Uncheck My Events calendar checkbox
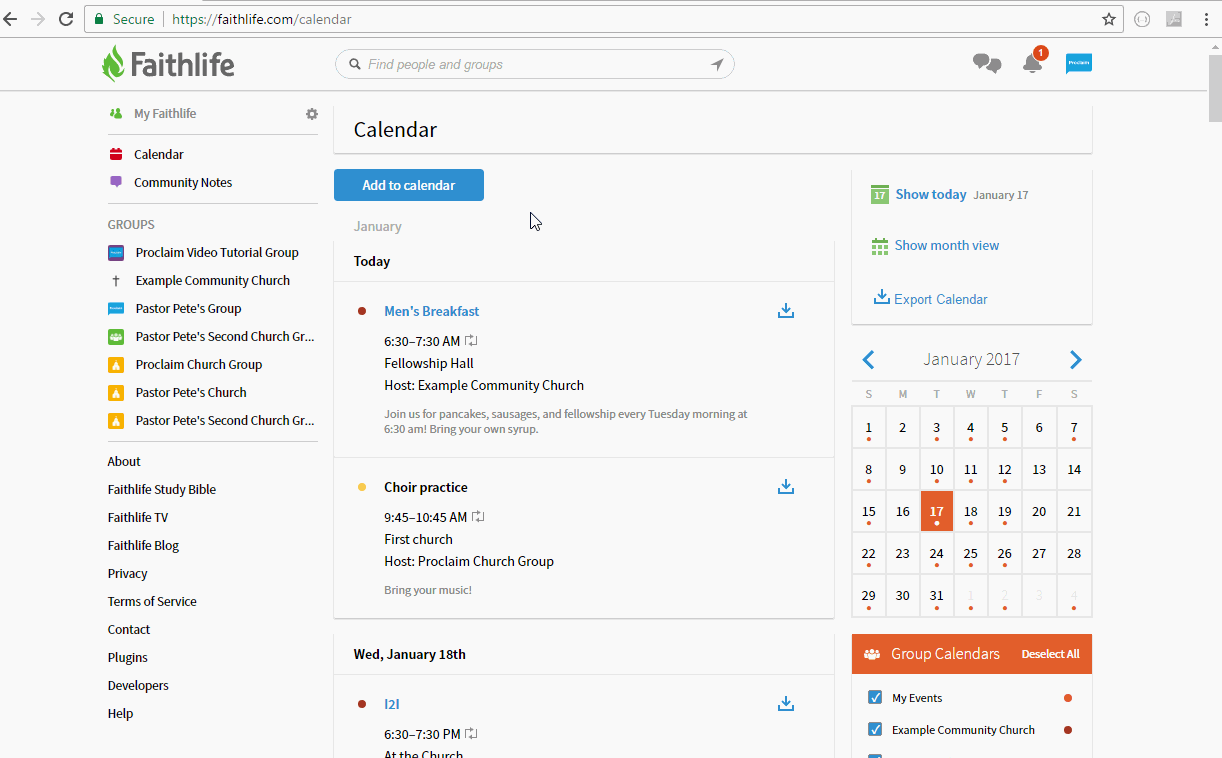 coord(875,698)
